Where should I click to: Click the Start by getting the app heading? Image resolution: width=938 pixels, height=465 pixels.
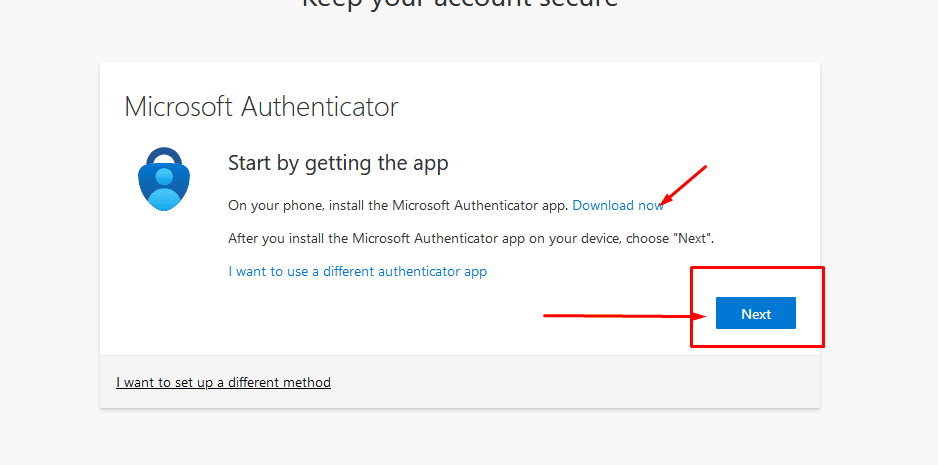338,163
